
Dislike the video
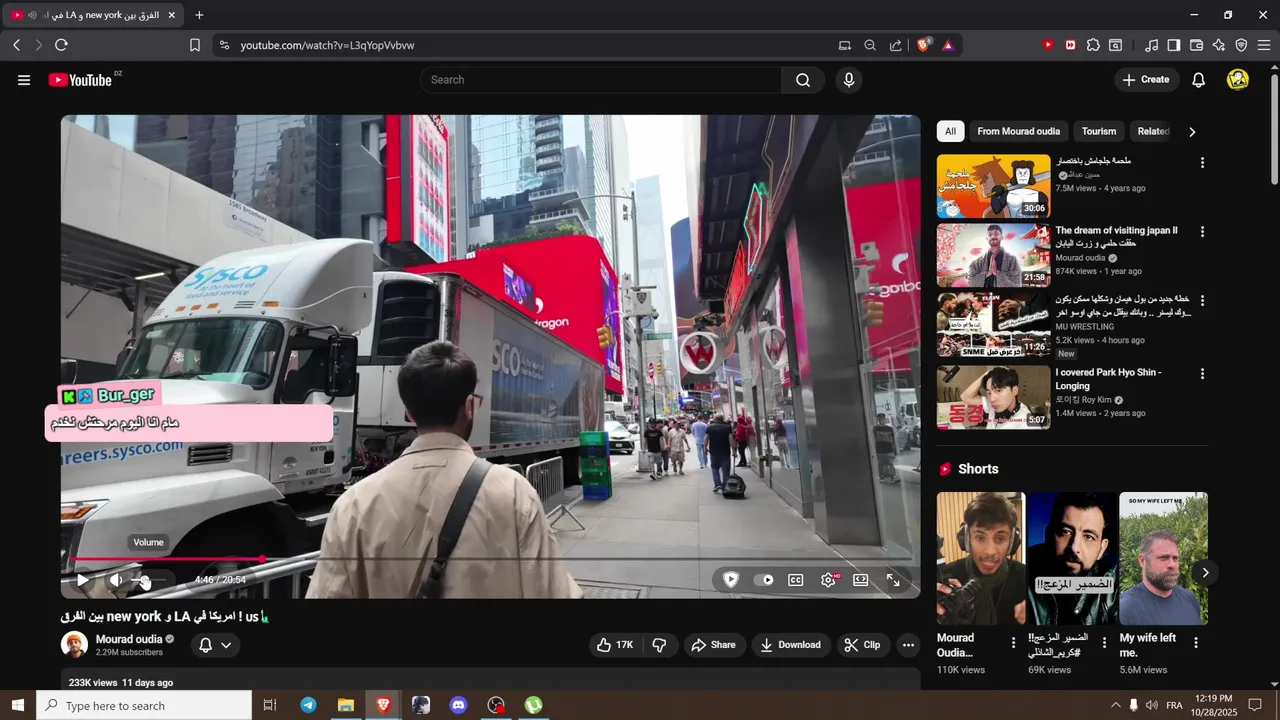point(659,645)
